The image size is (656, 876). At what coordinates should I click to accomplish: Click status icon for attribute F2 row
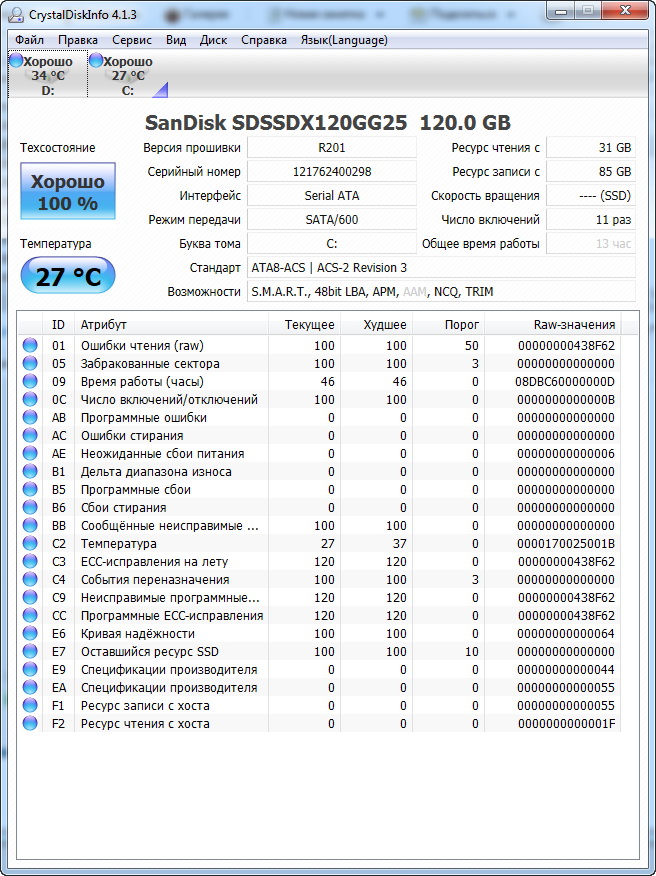tap(30, 724)
